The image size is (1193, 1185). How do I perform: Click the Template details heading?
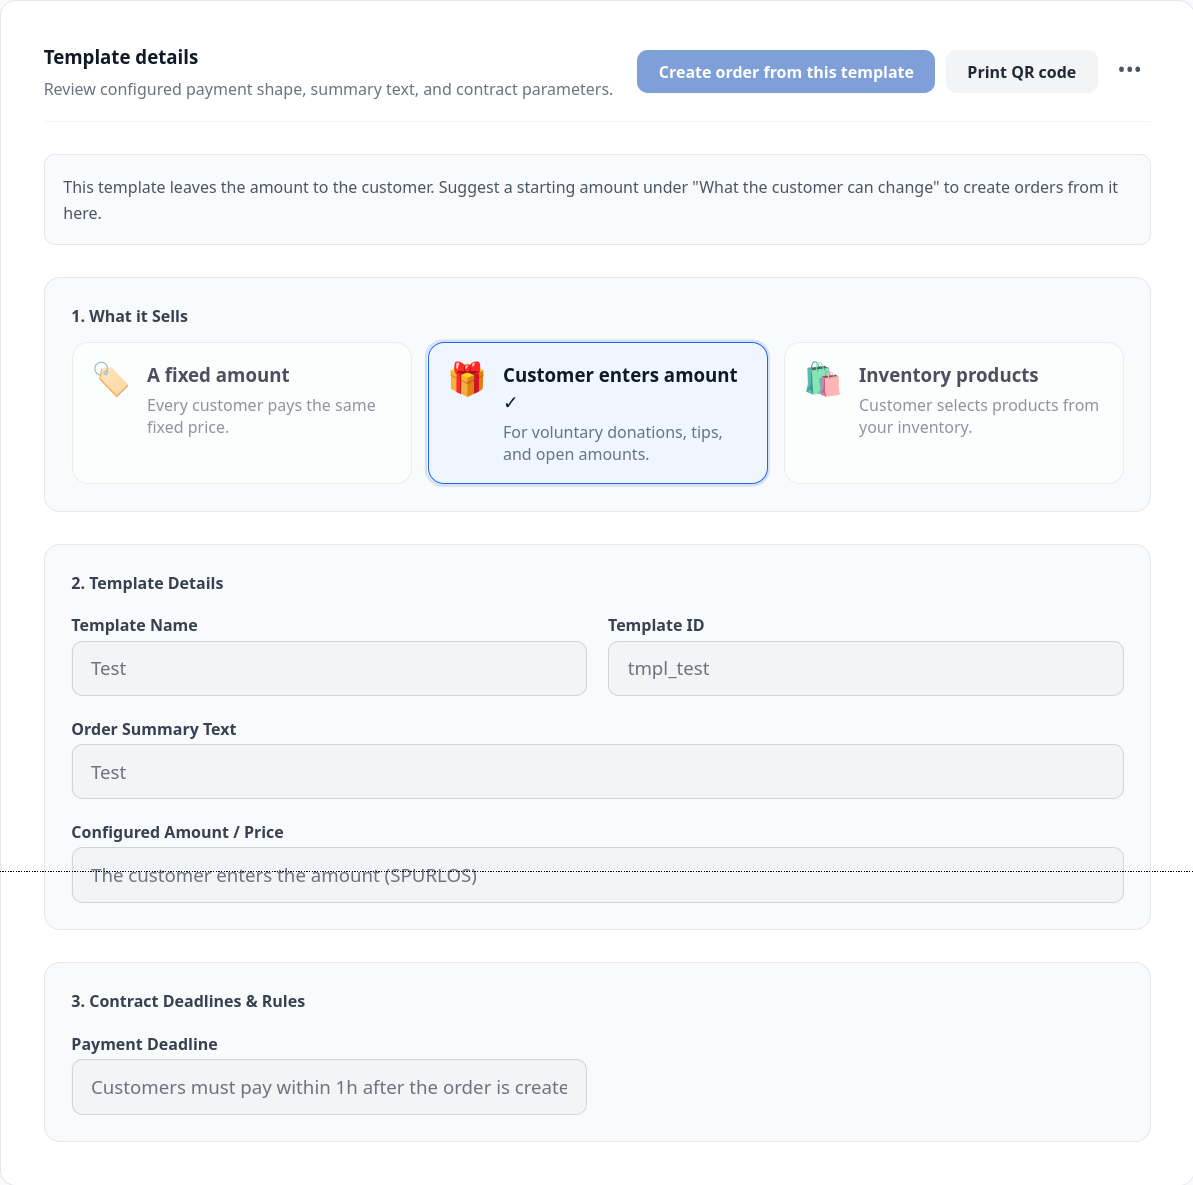(x=121, y=57)
